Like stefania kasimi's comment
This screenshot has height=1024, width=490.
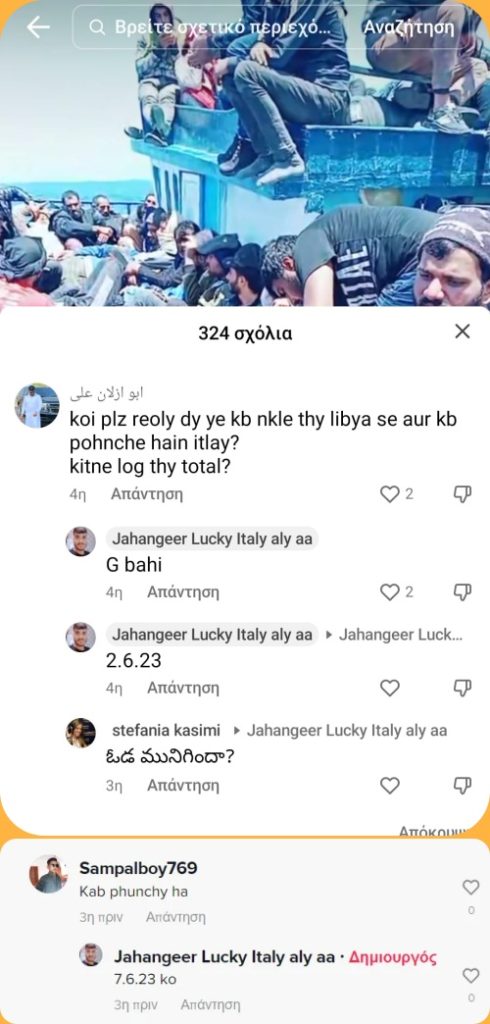tap(389, 786)
